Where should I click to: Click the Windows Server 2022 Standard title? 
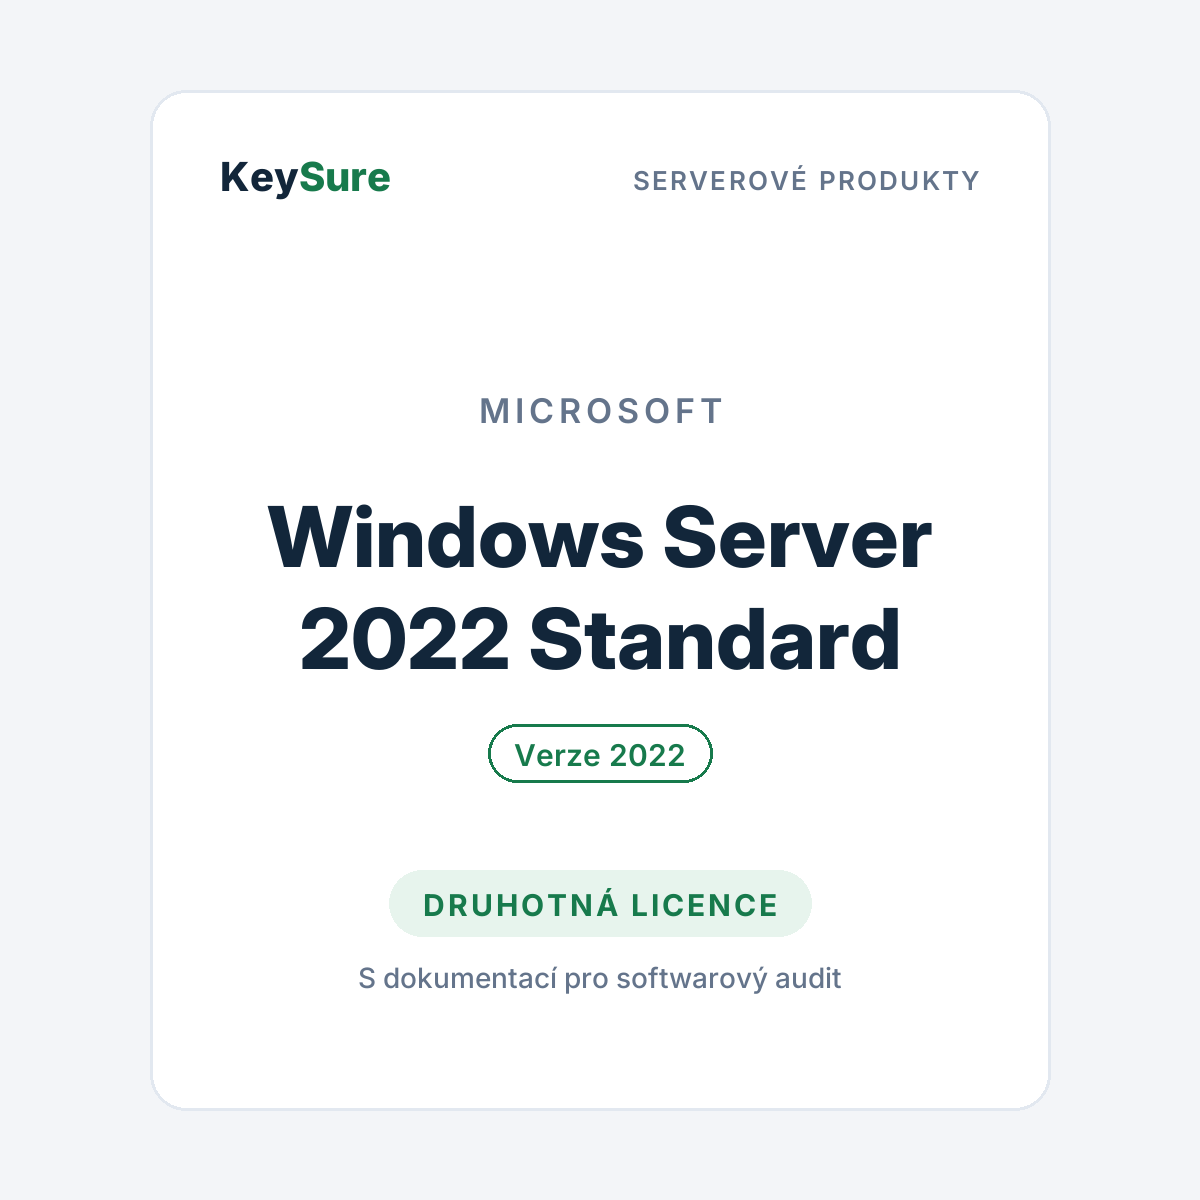pyautogui.click(x=600, y=589)
